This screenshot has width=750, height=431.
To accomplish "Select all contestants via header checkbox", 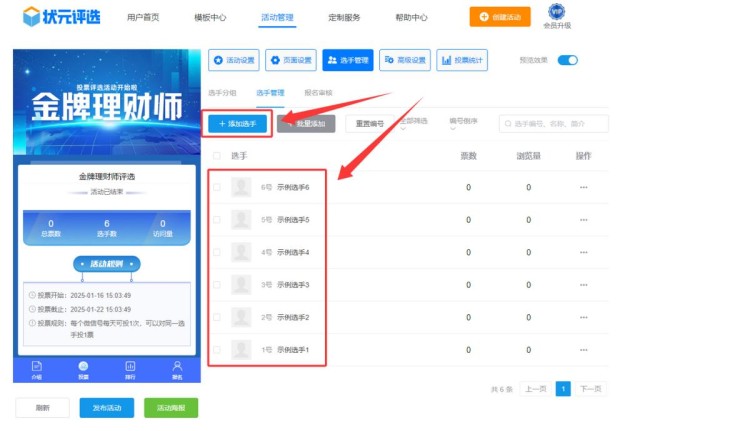I will [217, 156].
